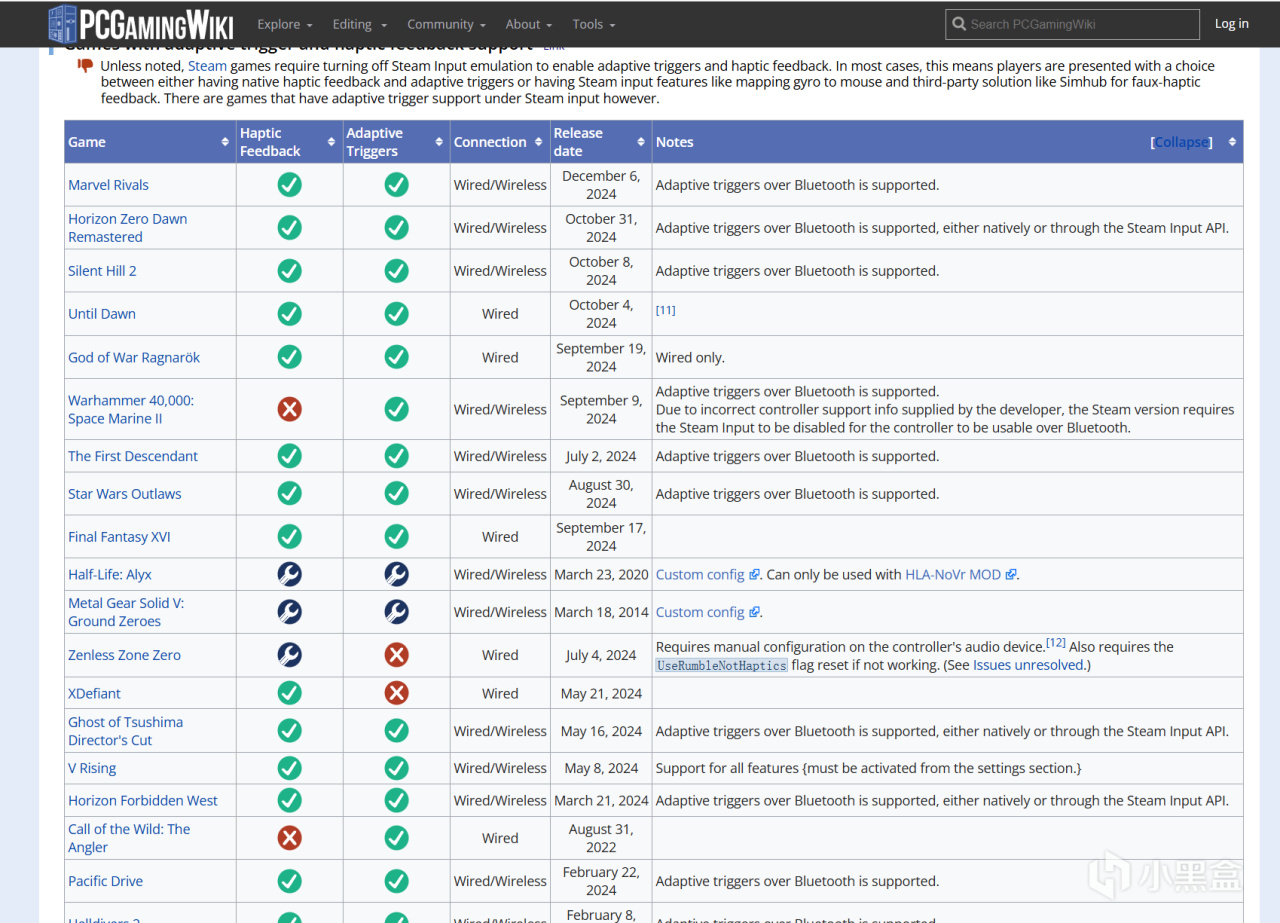Click the PCGamingWiki logo icon

[62, 23]
